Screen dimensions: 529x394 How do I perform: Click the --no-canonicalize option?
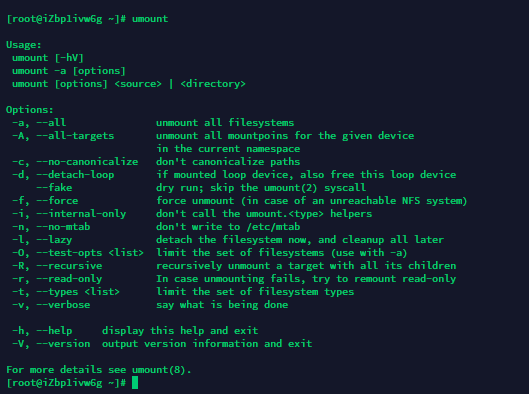click(87, 162)
